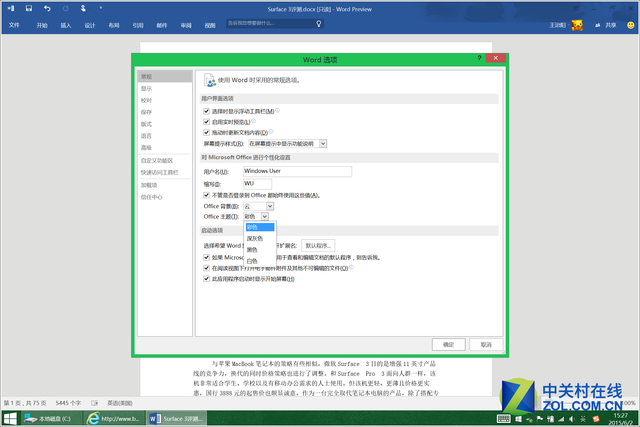Click the Default Programs (默认程序...) button
This screenshot has height=427, width=640.
point(318,245)
